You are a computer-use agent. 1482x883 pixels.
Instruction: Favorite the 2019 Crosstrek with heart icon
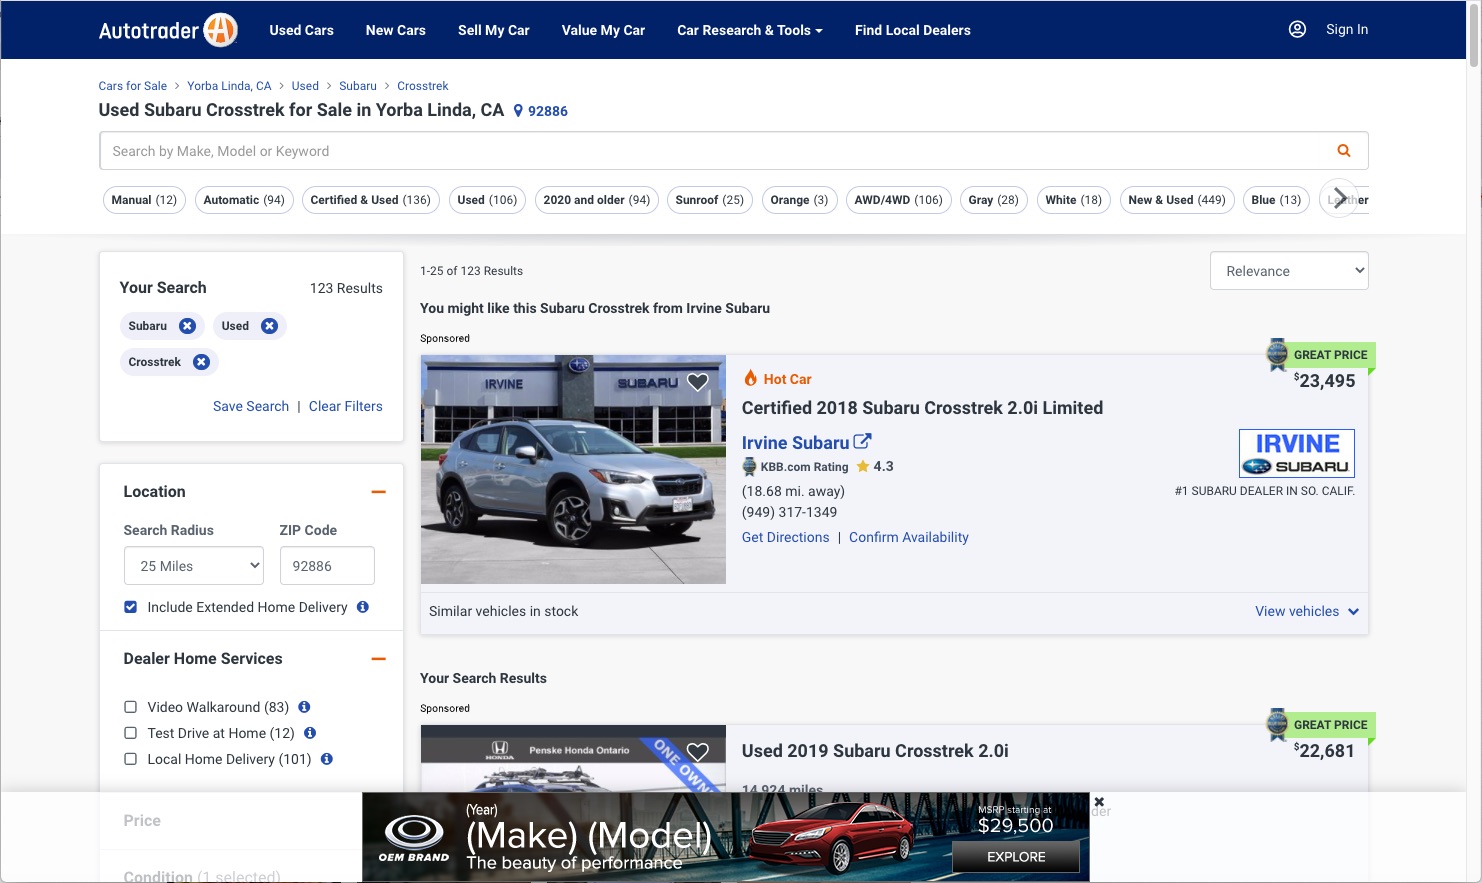pyautogui.click(x=698, y=751)
